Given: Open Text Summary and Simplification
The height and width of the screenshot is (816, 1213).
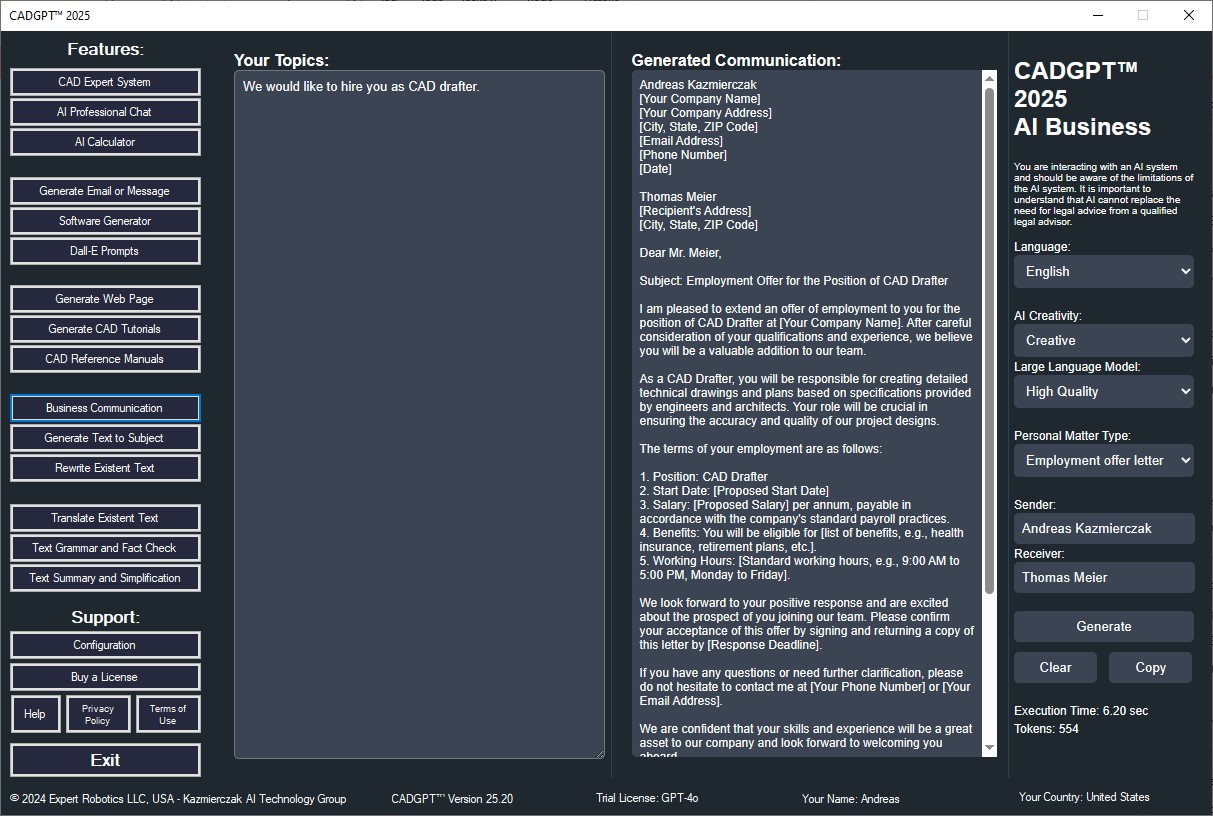Looking at the screenshot, I should point(105,578).
